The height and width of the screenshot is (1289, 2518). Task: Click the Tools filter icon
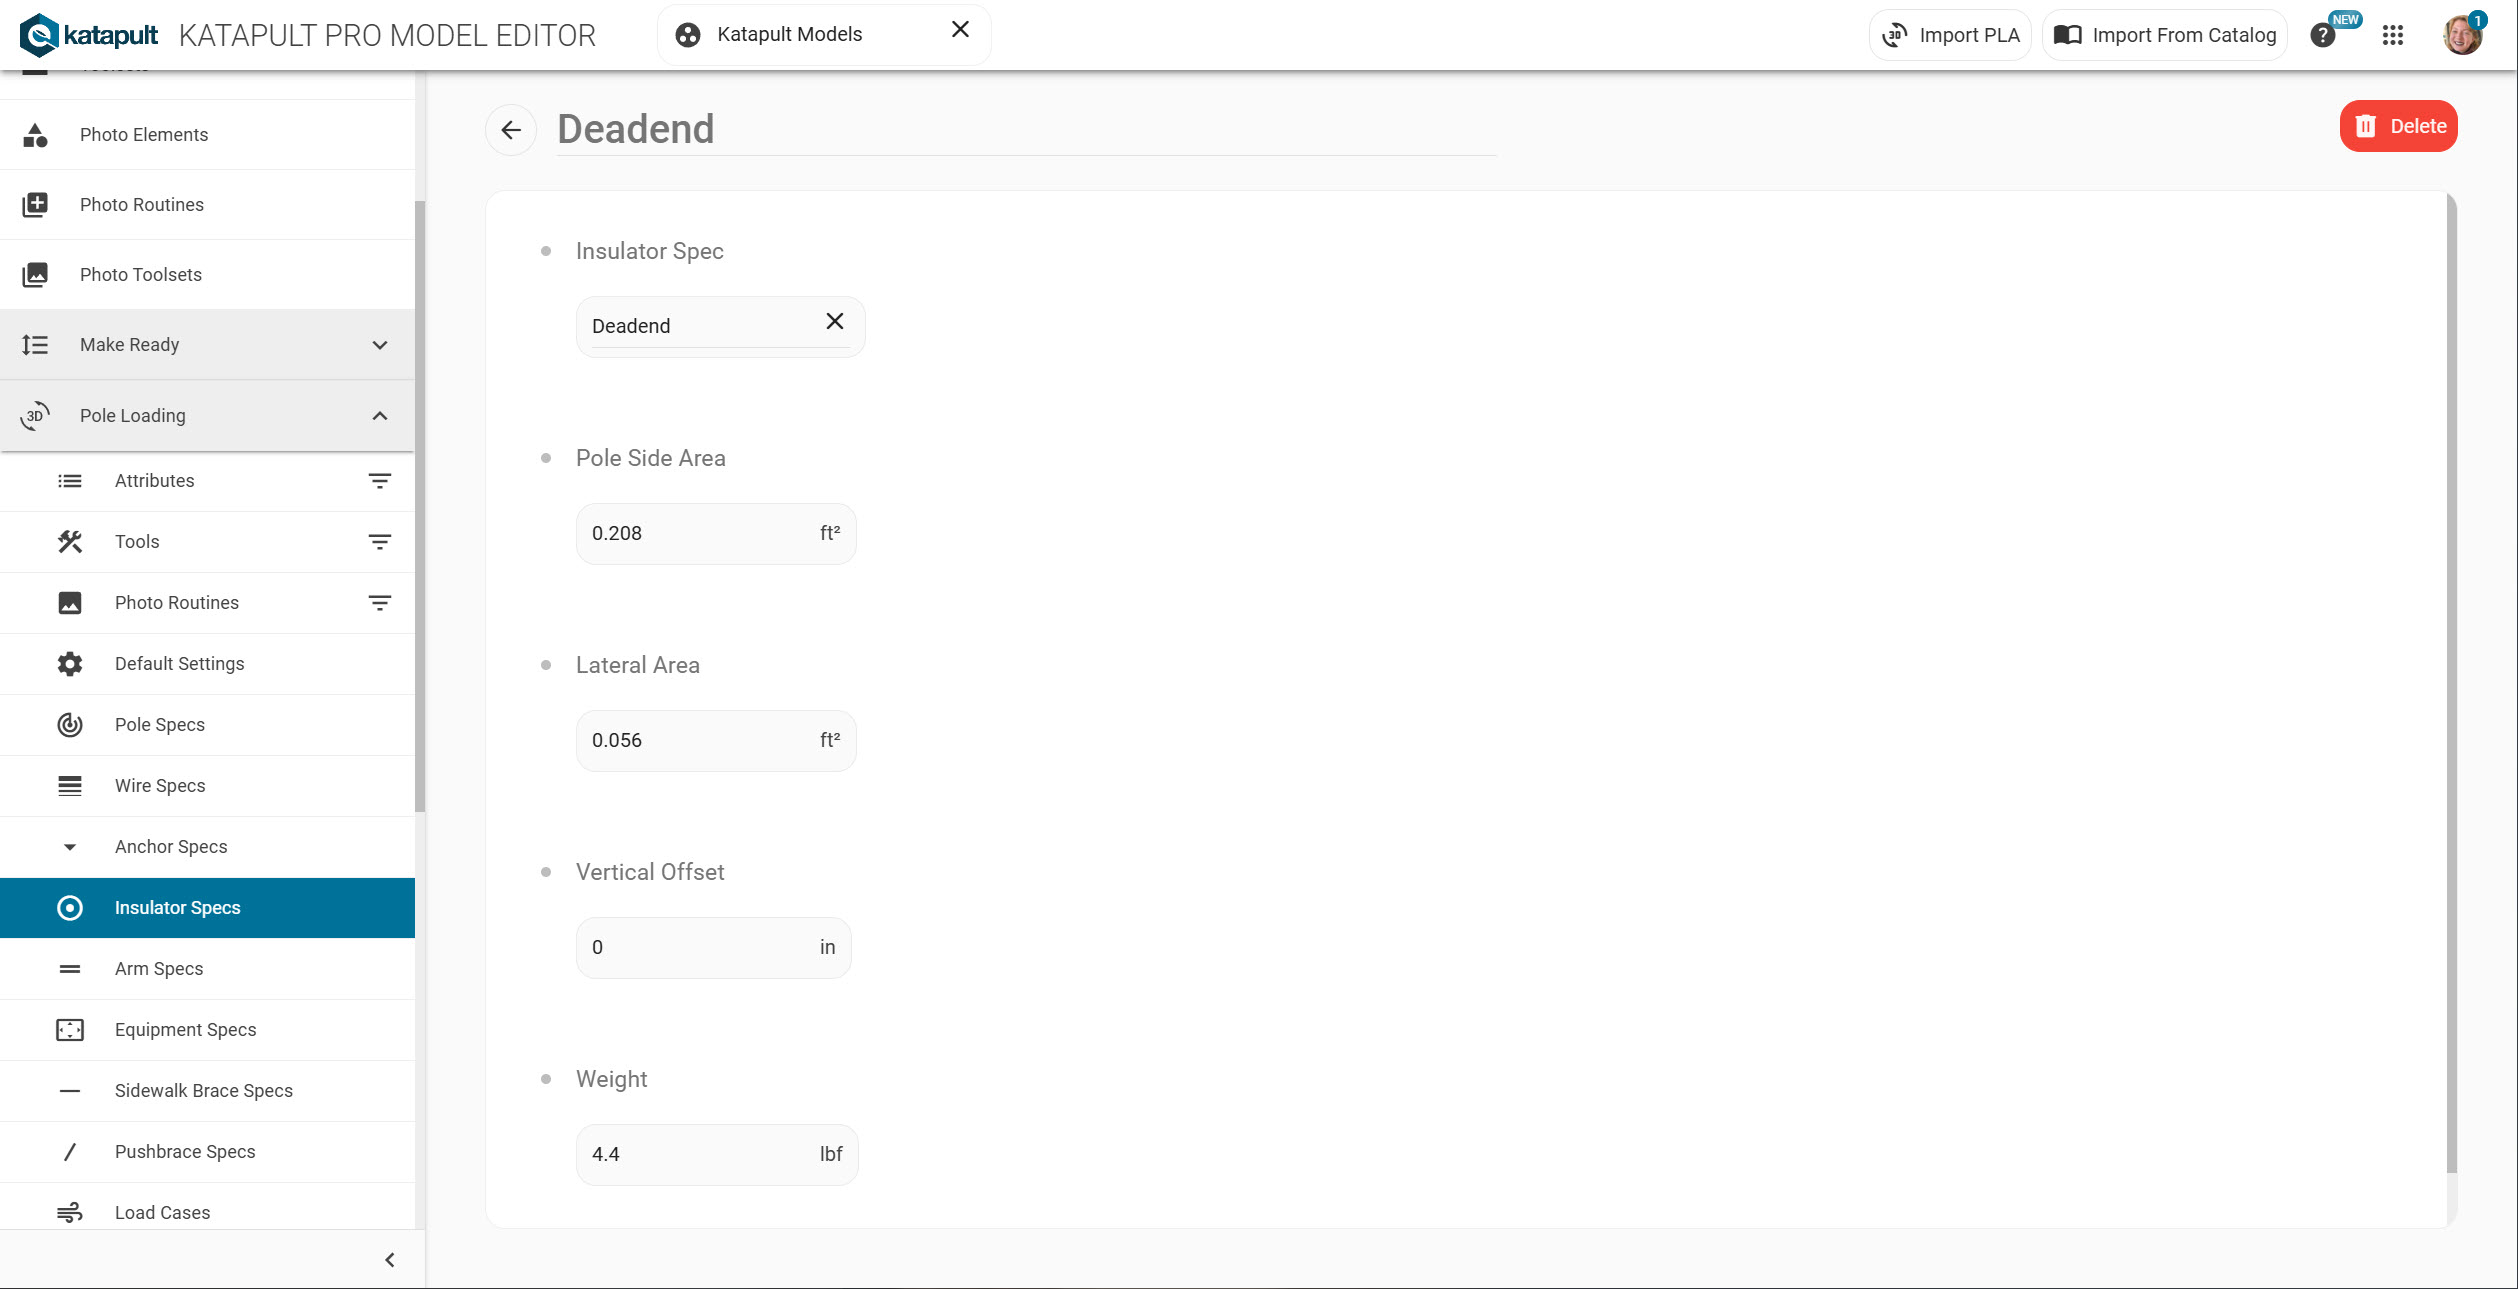(379, 542)
